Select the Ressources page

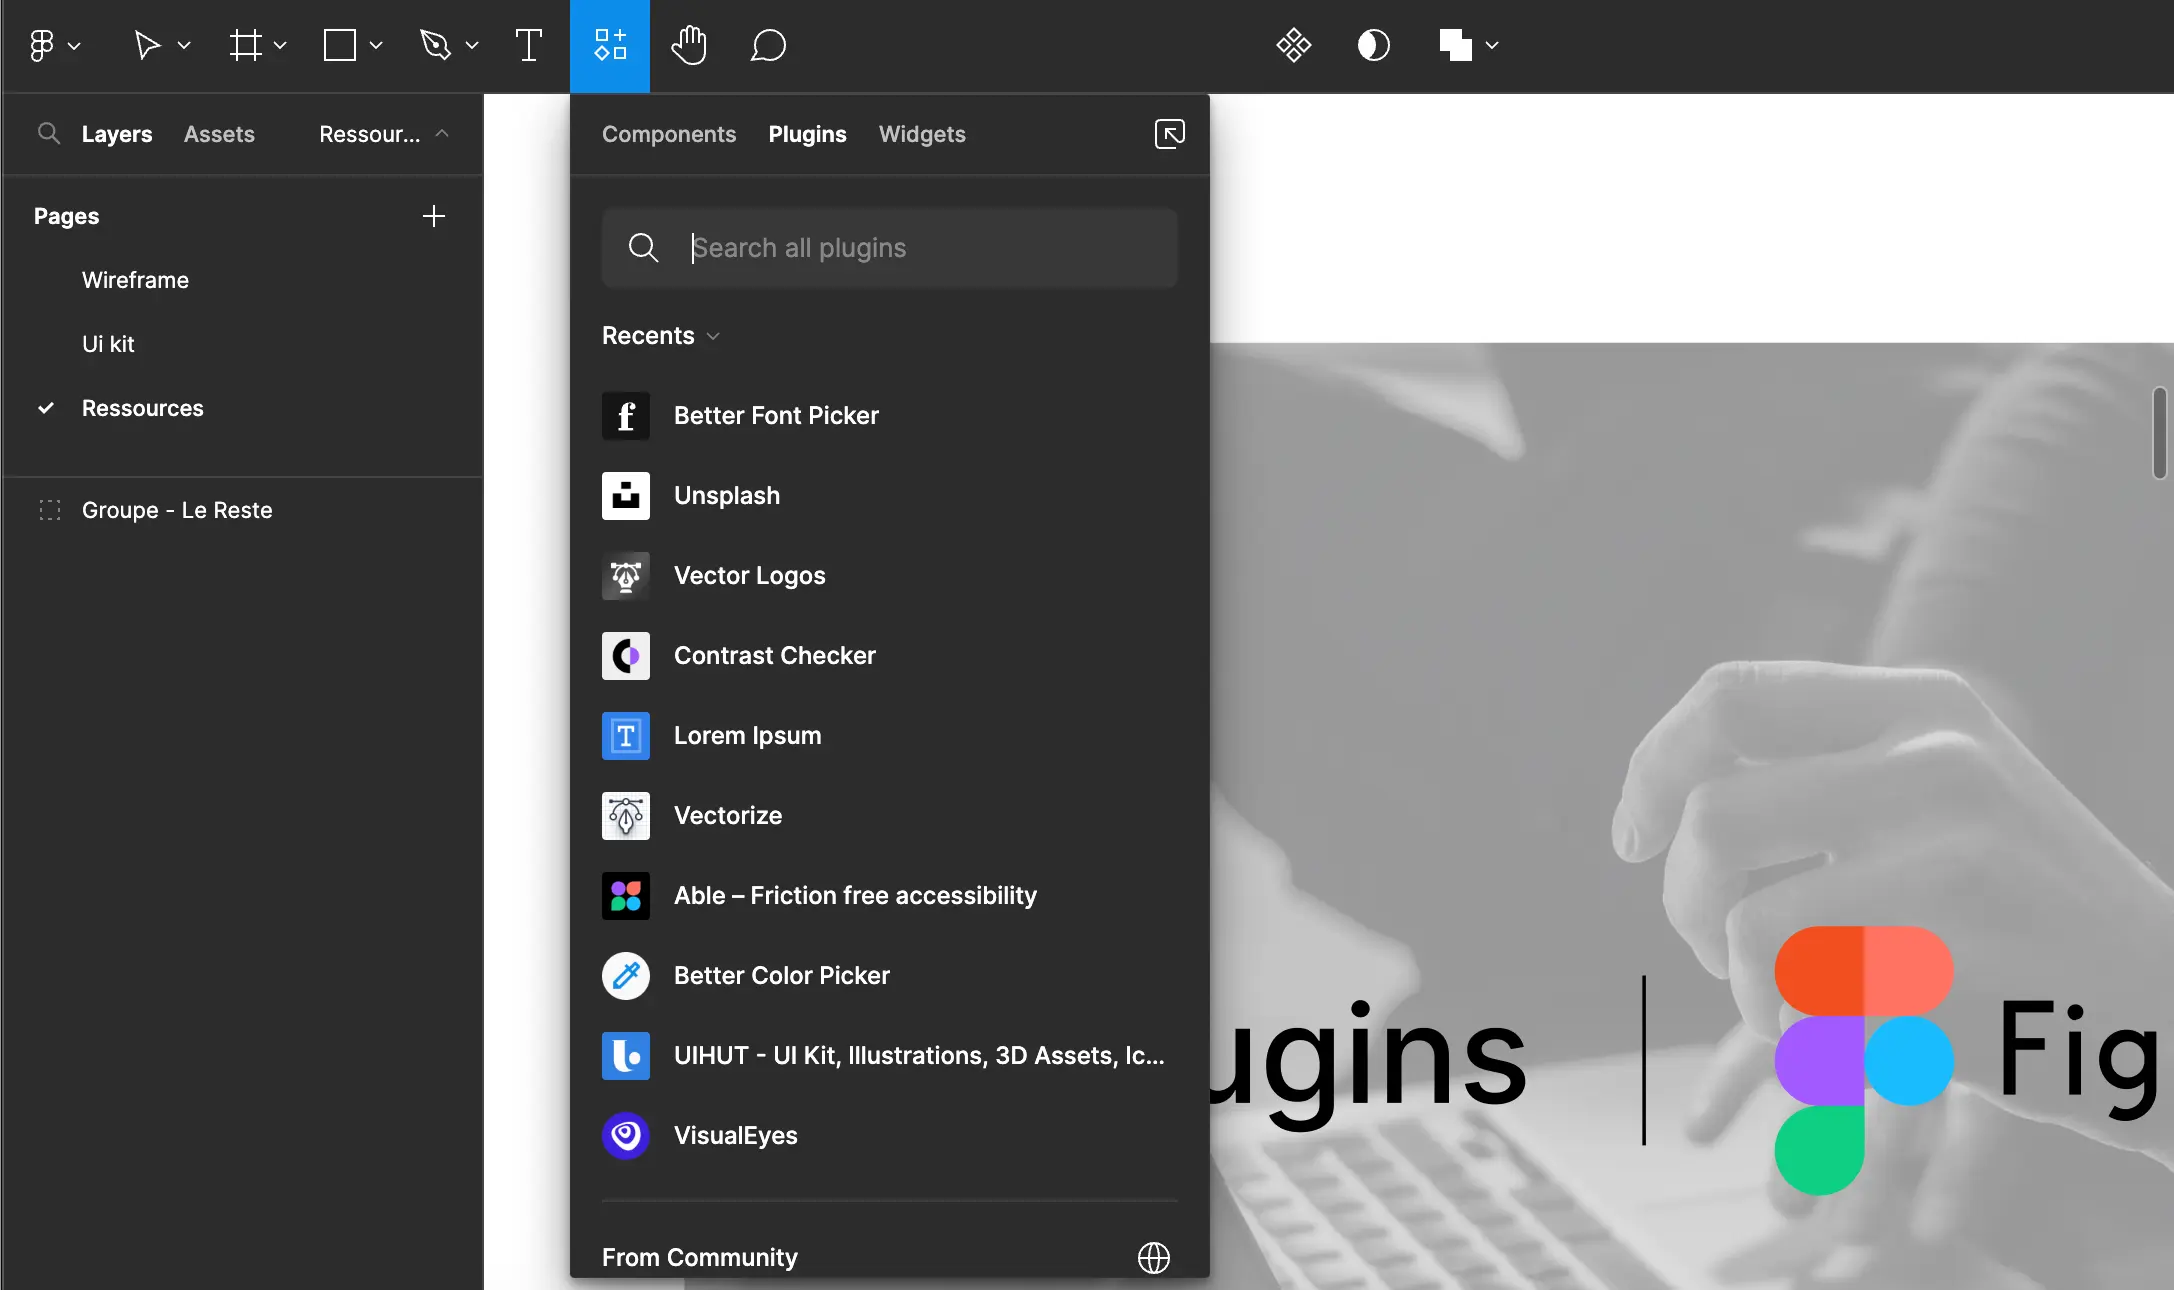pos(143,408)
